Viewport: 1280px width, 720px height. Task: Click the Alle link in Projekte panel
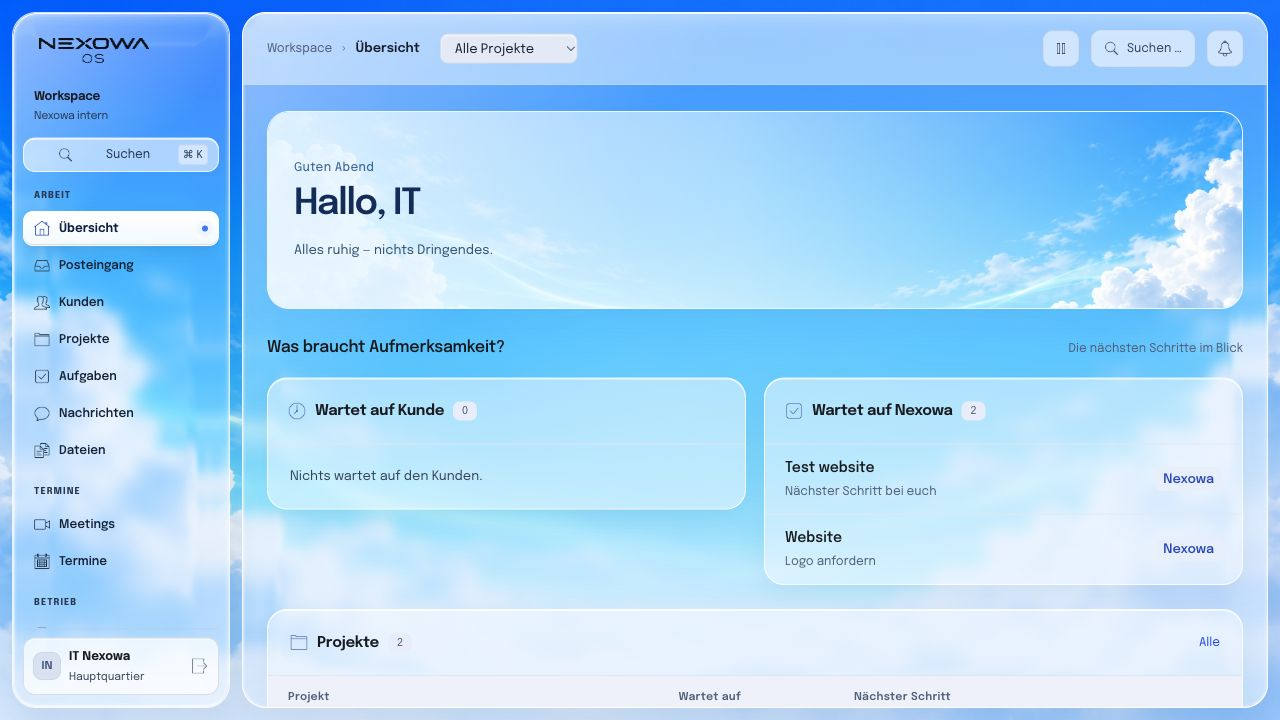point(1209,642)
